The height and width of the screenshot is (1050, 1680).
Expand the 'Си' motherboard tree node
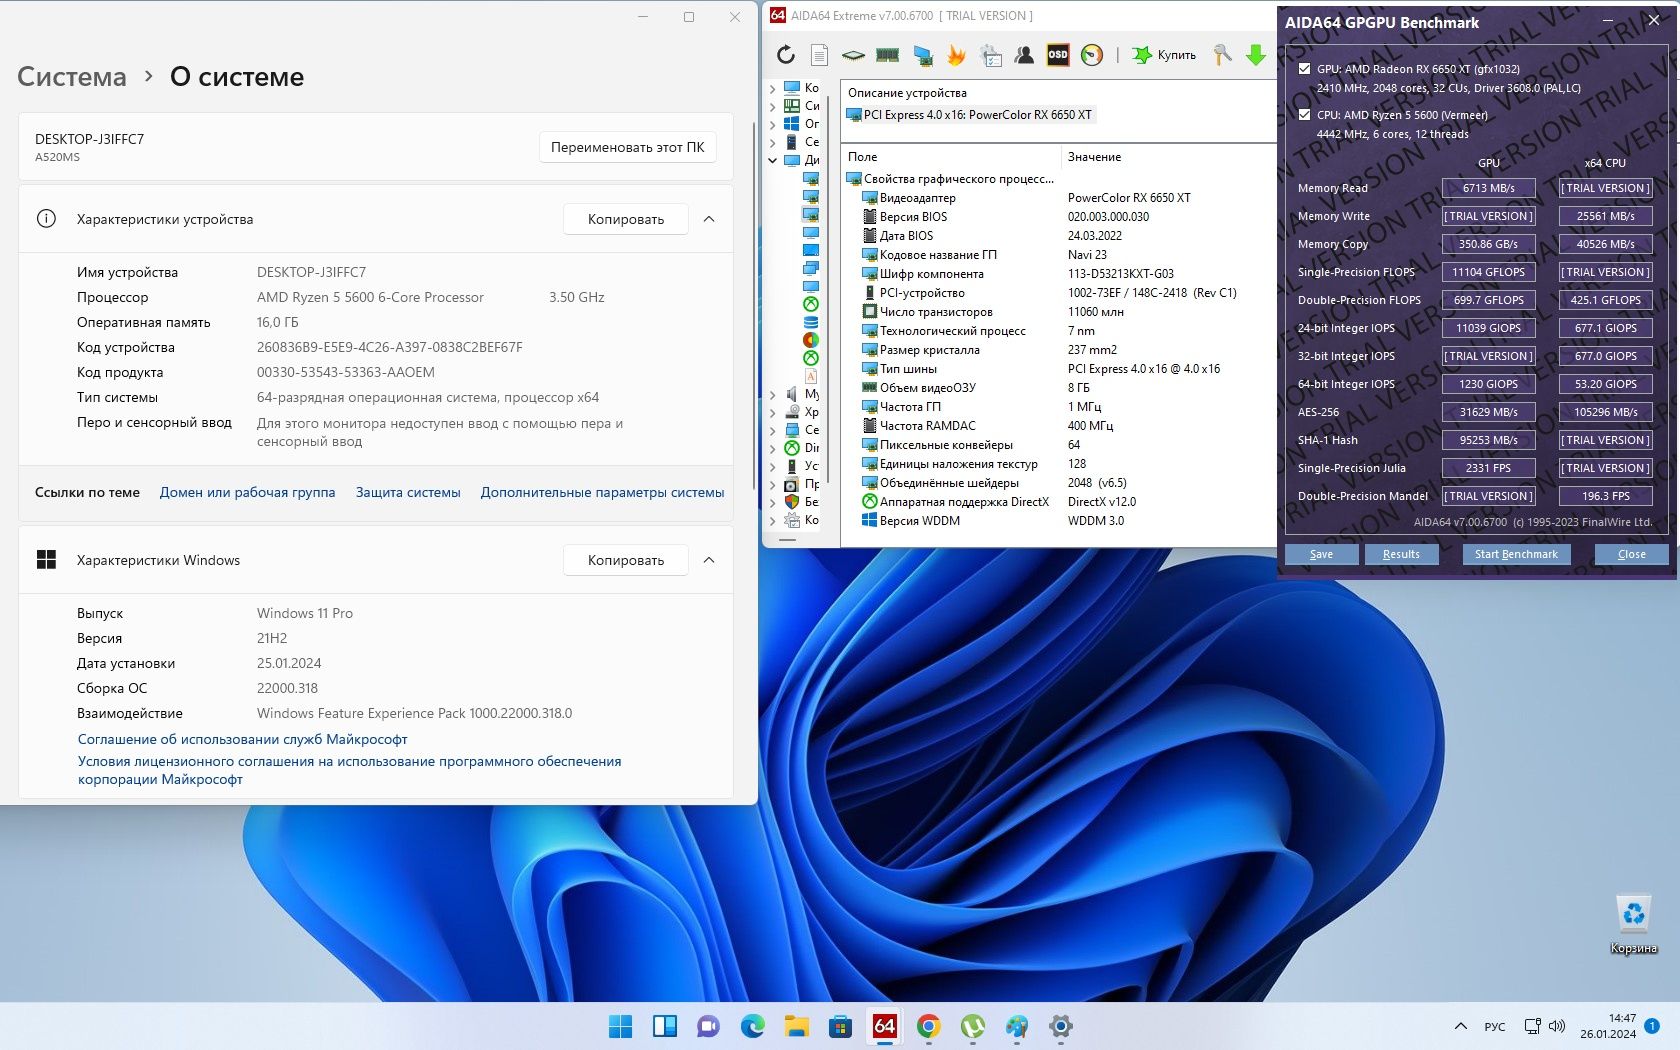click(x=772, y=106)
